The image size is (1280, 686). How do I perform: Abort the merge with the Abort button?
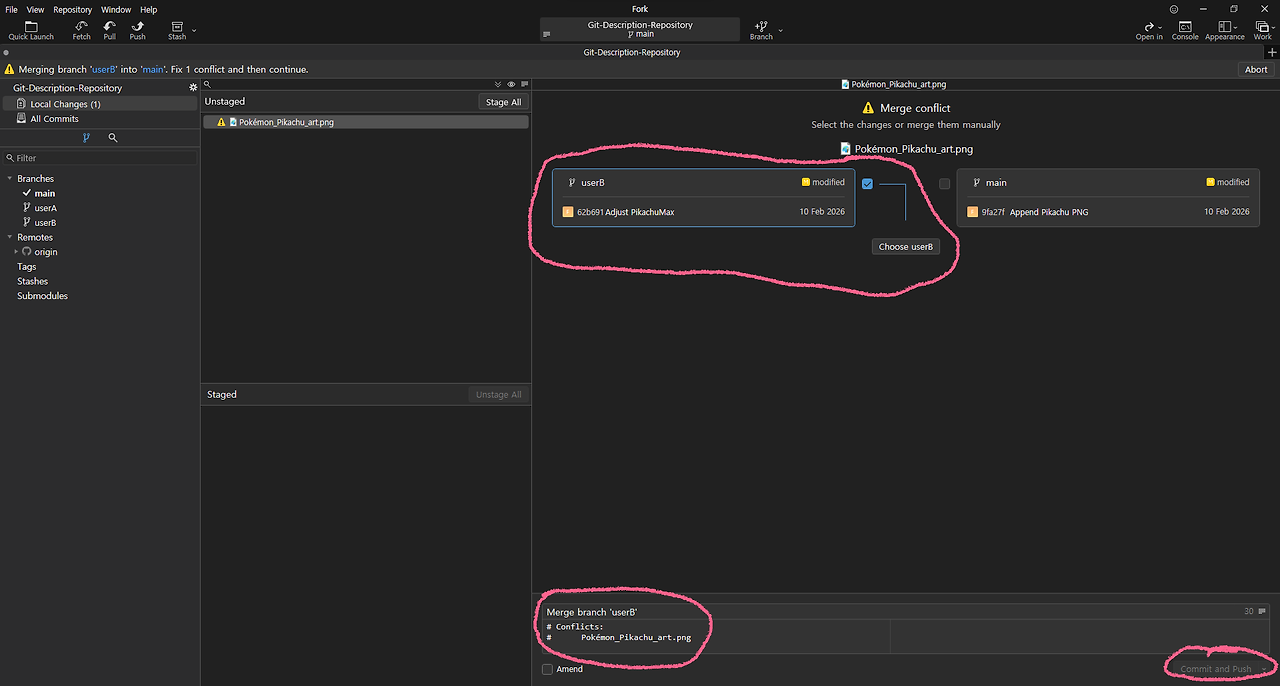coord(1256,70)
